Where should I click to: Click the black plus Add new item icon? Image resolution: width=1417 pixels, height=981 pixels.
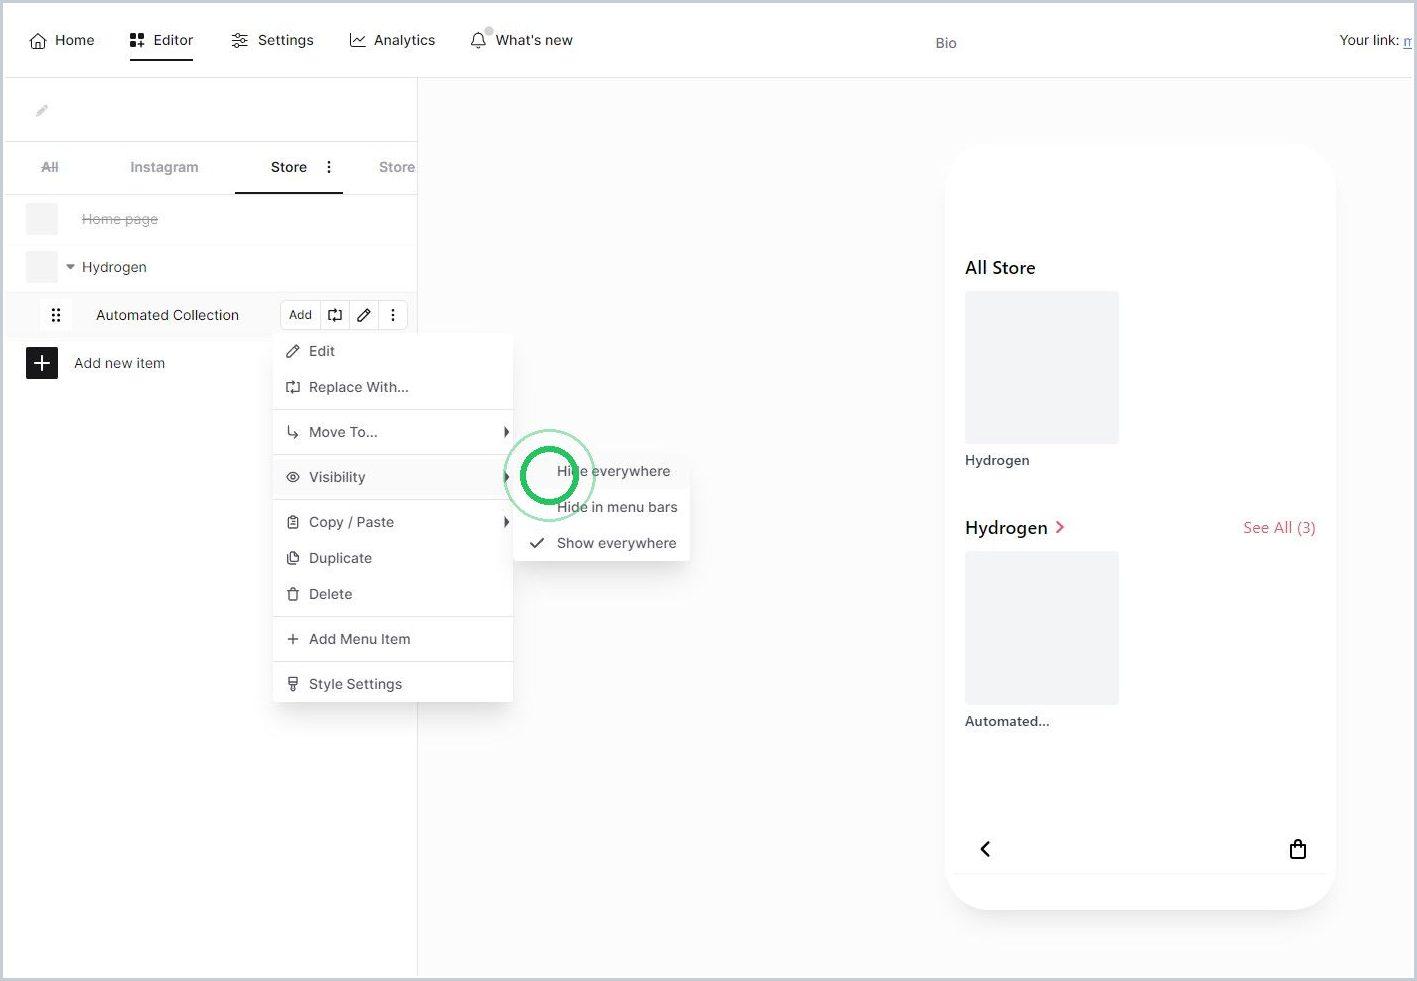pyautogui.click(x=42, y=363)
